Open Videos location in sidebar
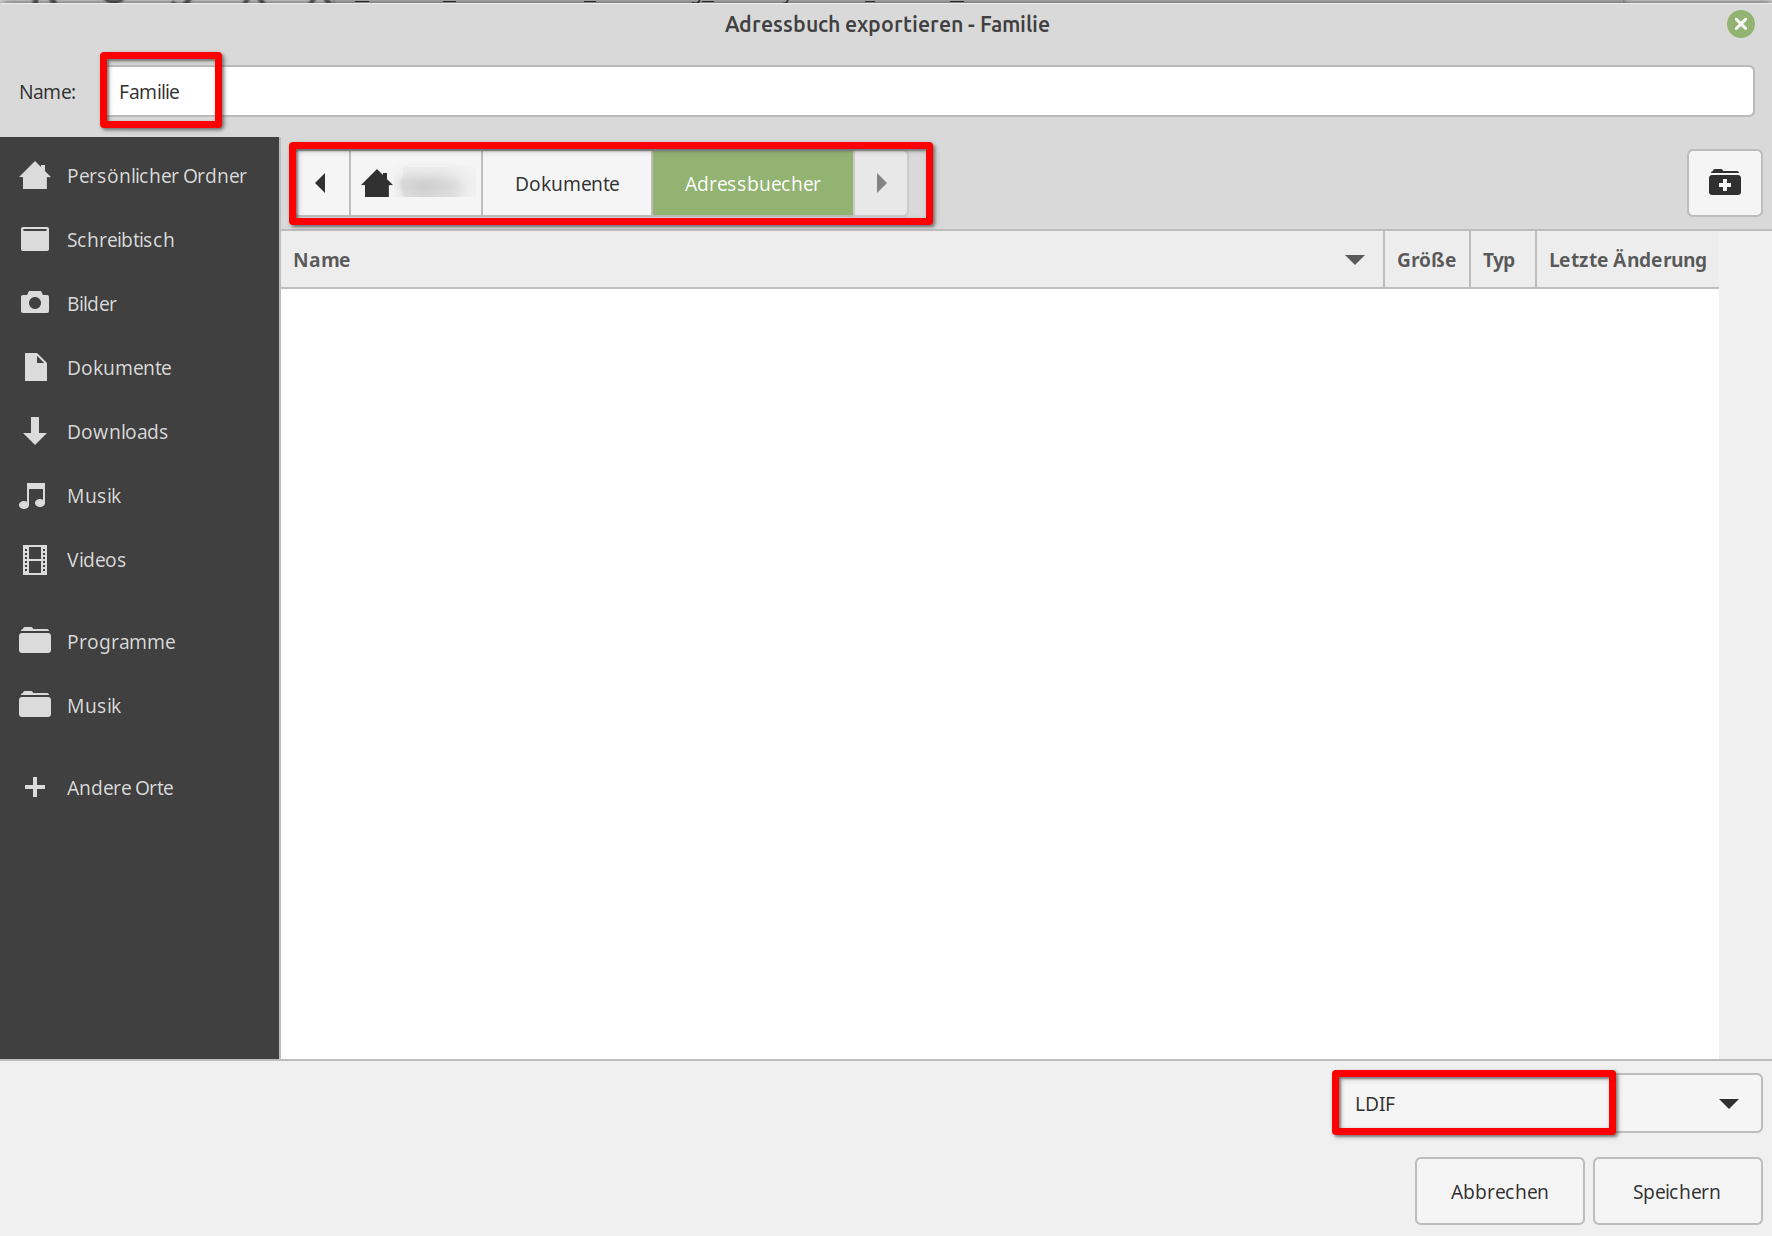Screen dimensions: 1772x1236 click(x=96, y=560)
